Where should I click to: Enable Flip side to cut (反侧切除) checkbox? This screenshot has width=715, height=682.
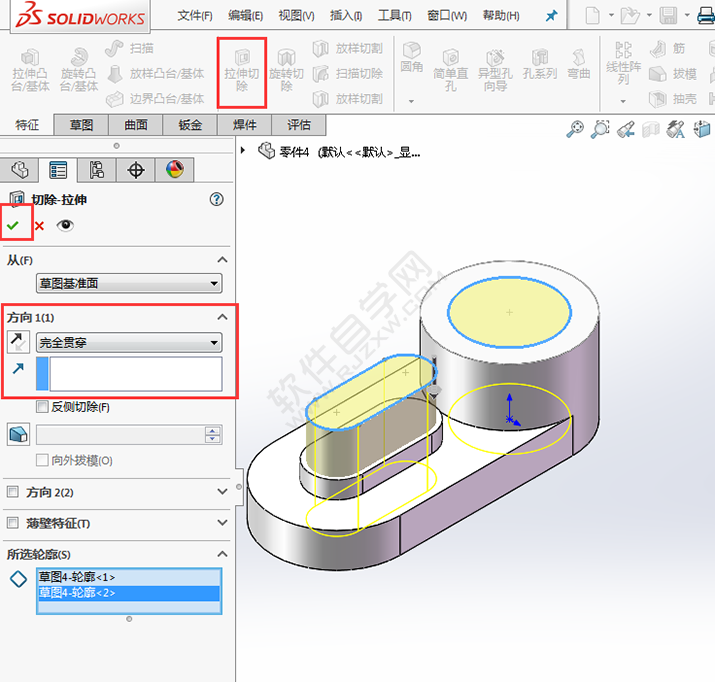pos(42,407)
